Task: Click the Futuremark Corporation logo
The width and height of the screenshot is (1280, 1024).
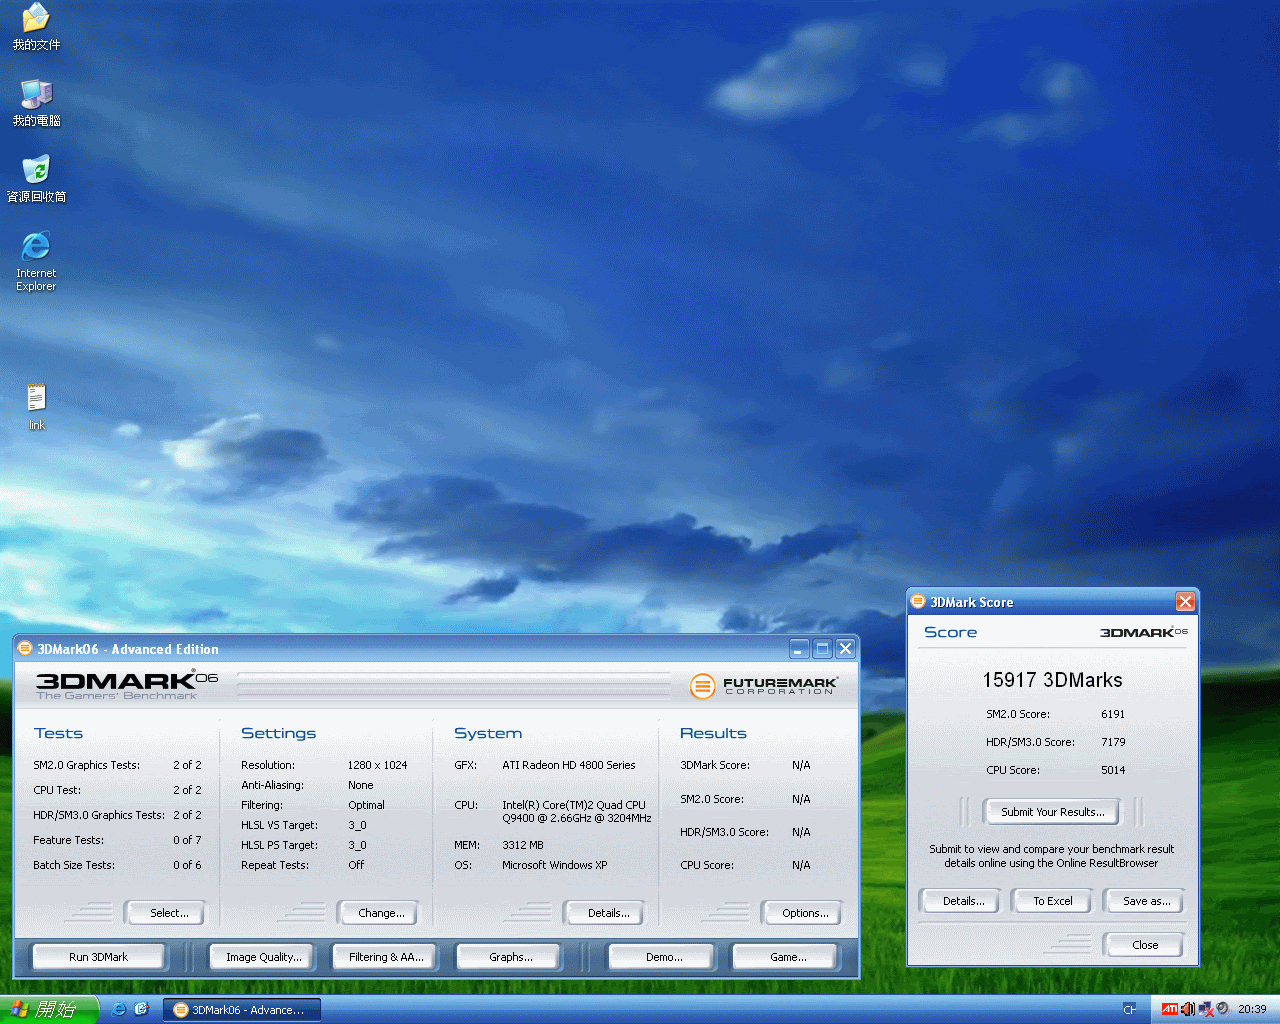Action: 764,686
